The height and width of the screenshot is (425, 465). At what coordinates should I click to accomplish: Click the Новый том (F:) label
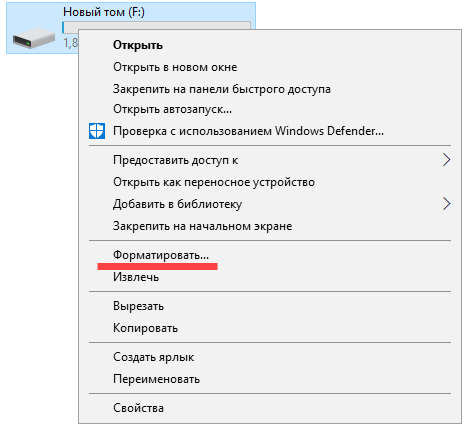[x=104, y=12]
